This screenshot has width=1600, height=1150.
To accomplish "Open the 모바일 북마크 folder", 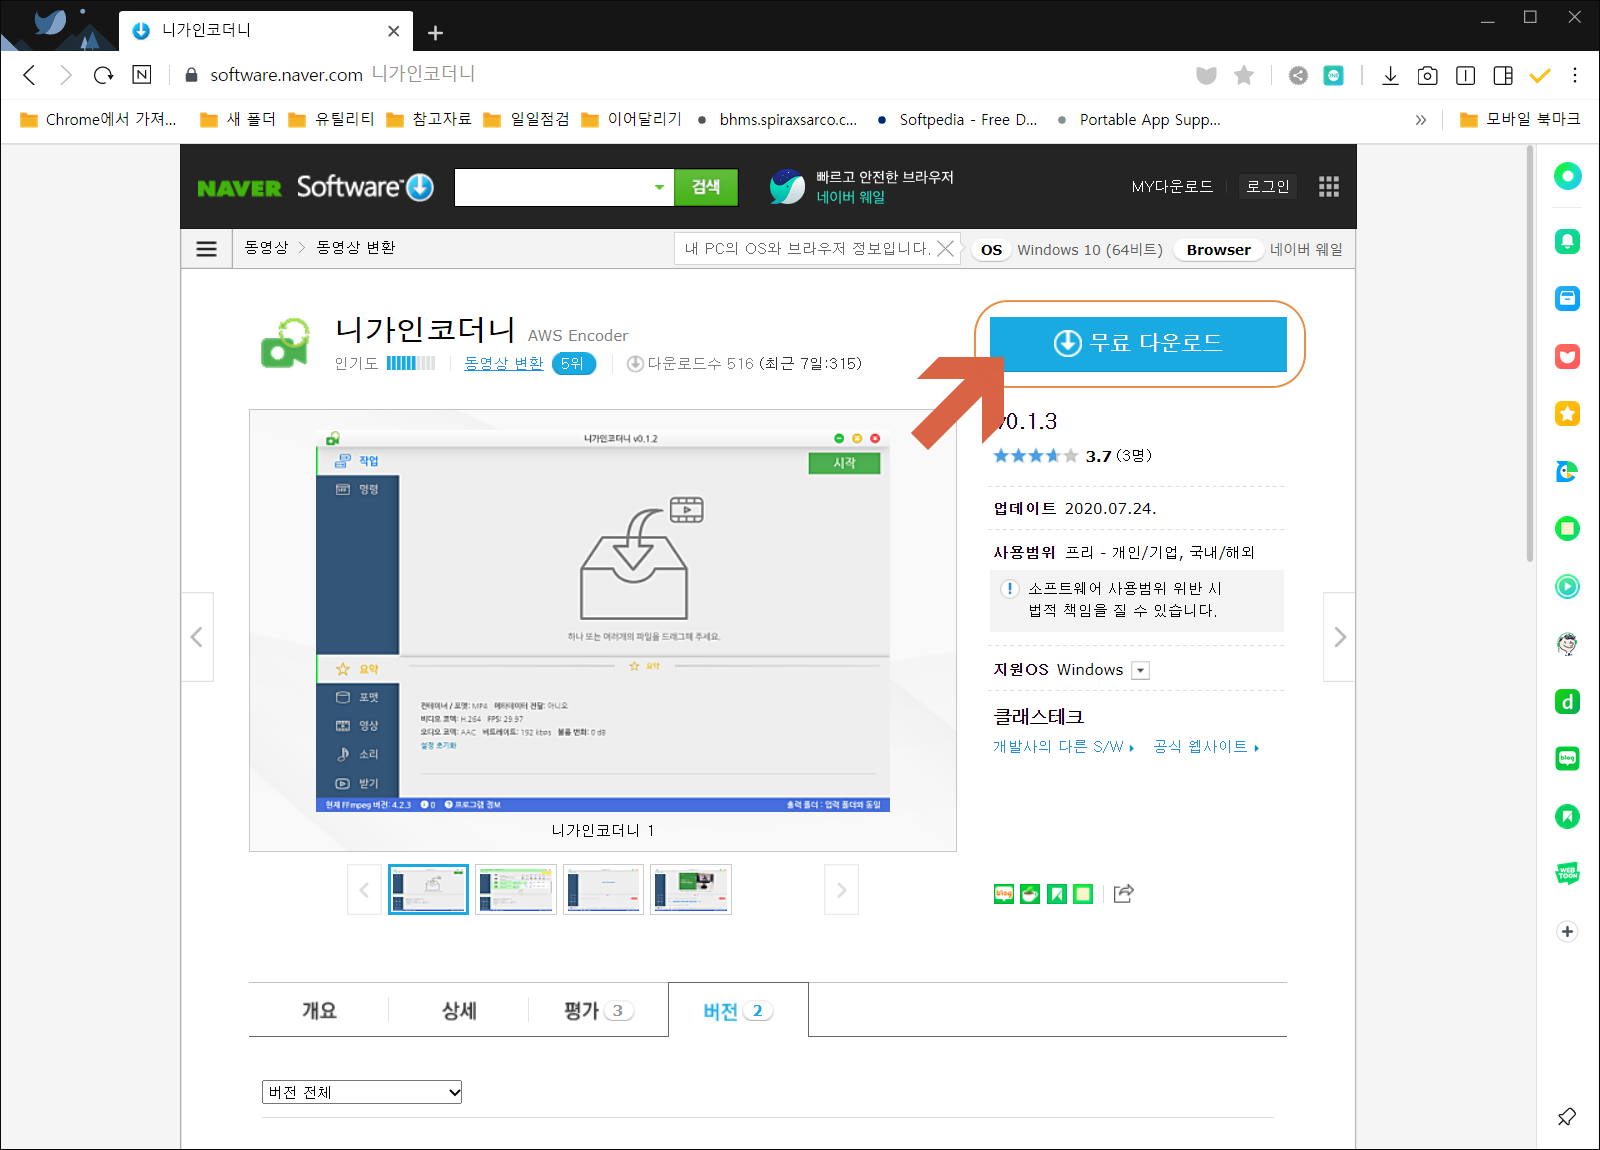I will click(x=1520, y=120).
